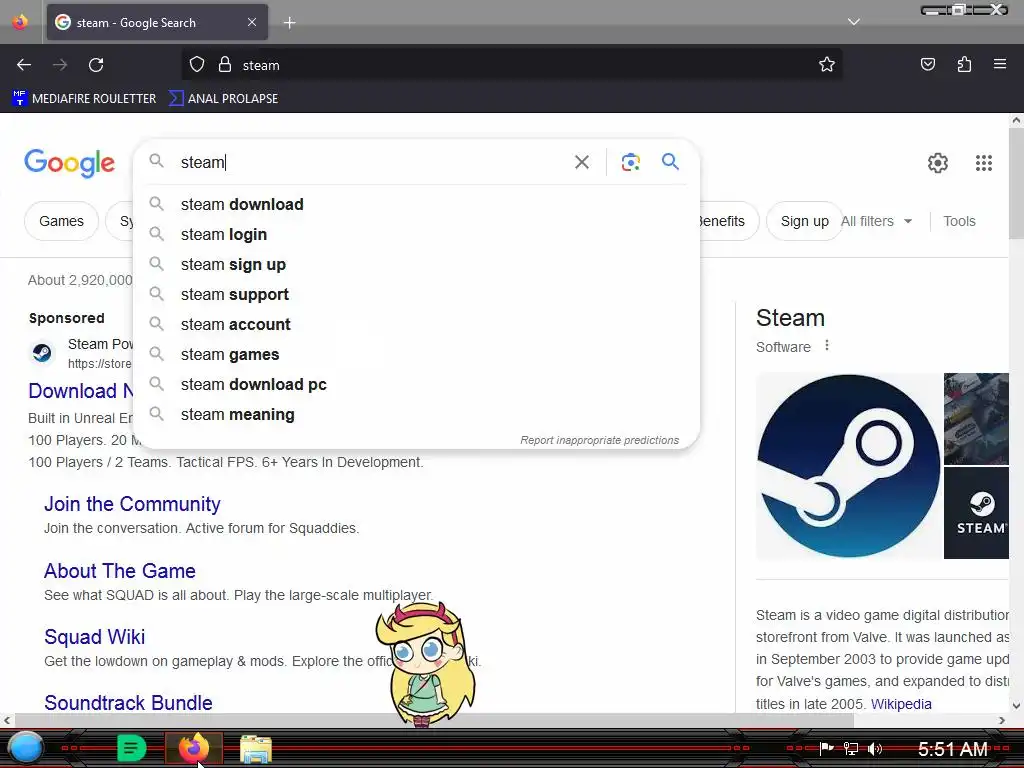Open Squad Wiki link
This screenshot has height=768, width=1024.
(x=94, y=637)
